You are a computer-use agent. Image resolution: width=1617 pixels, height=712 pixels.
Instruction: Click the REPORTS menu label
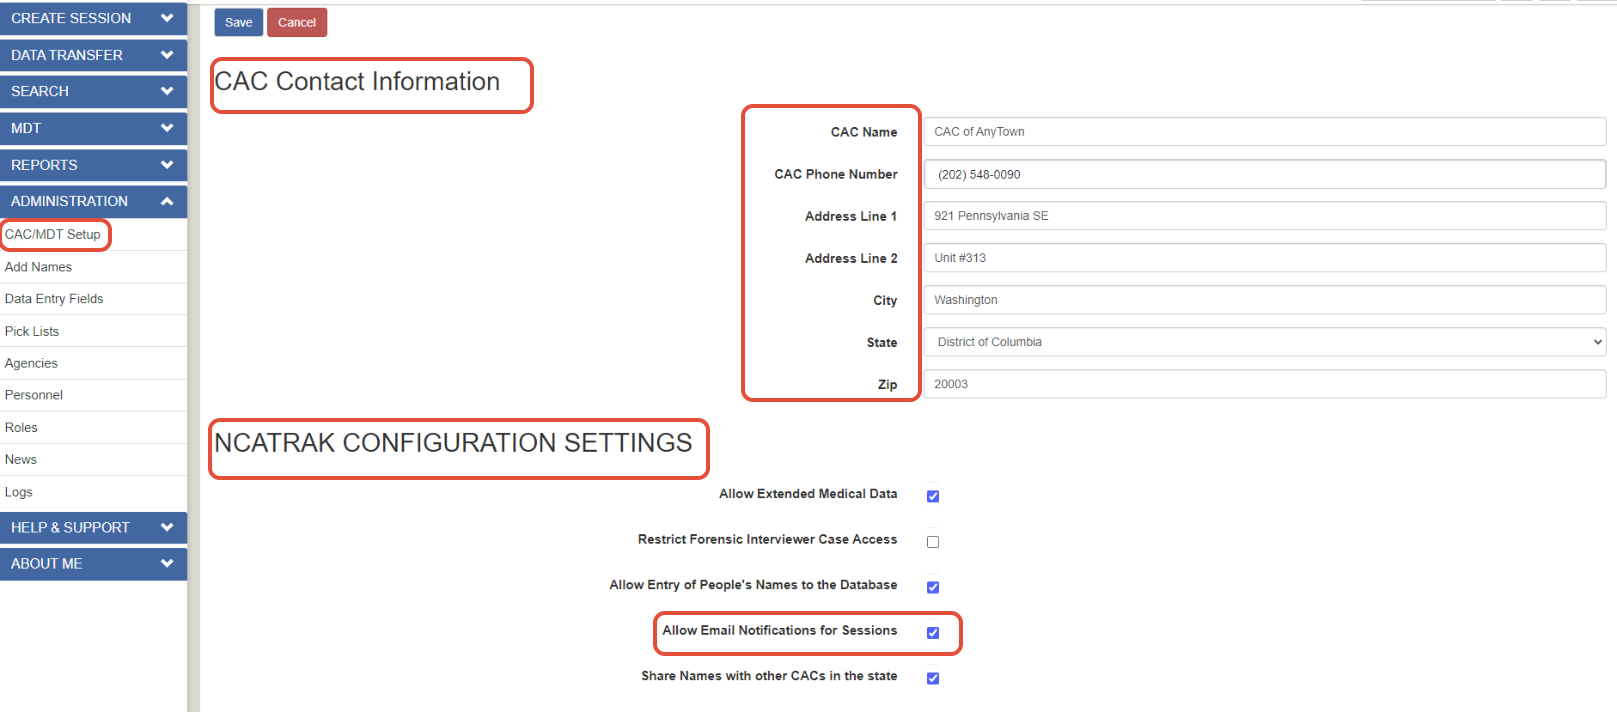coord(44,165)
